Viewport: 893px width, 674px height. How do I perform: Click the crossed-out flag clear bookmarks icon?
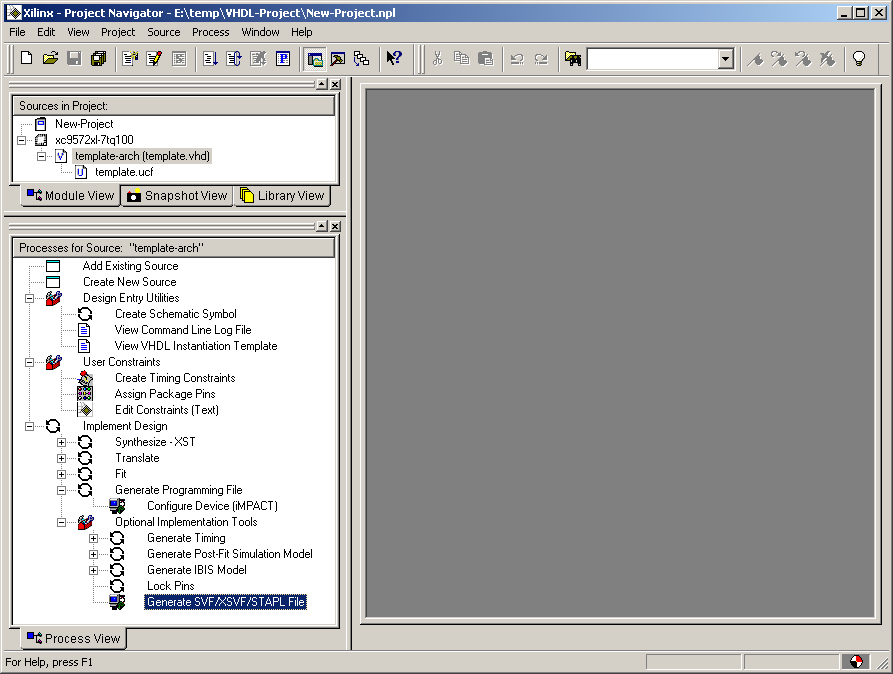pos(827,58)
